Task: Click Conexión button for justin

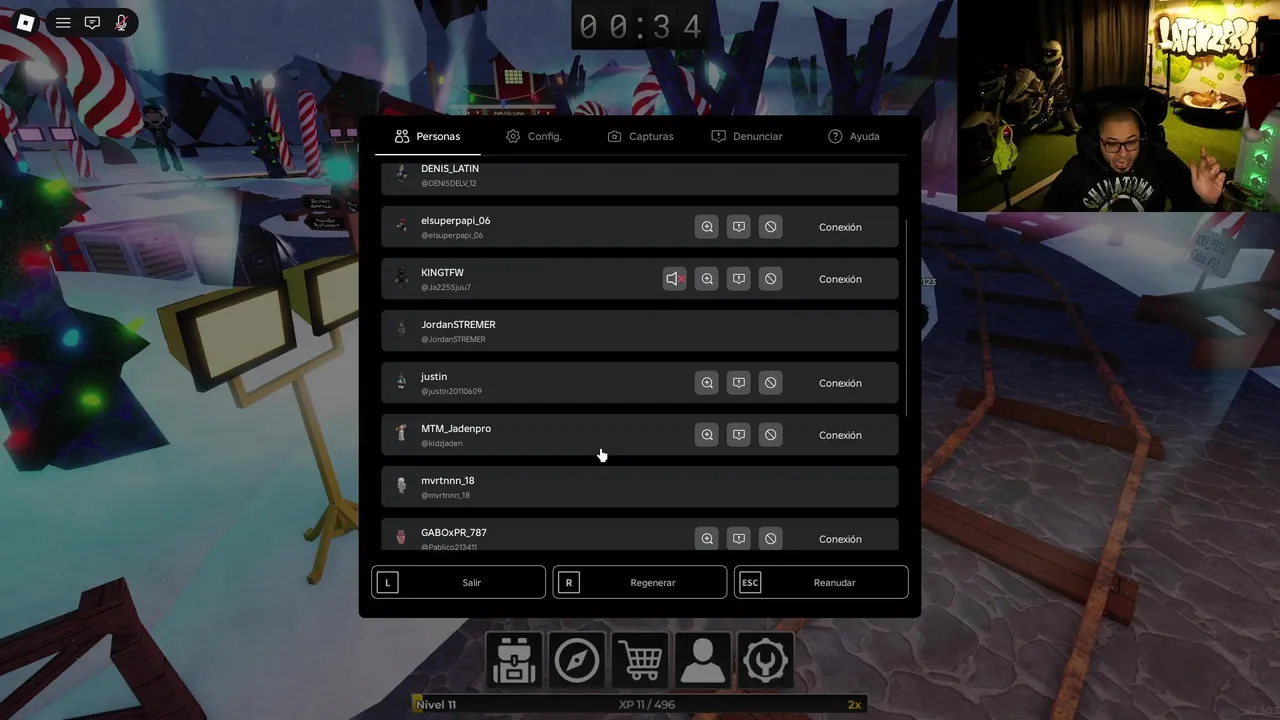Action: 840,383
